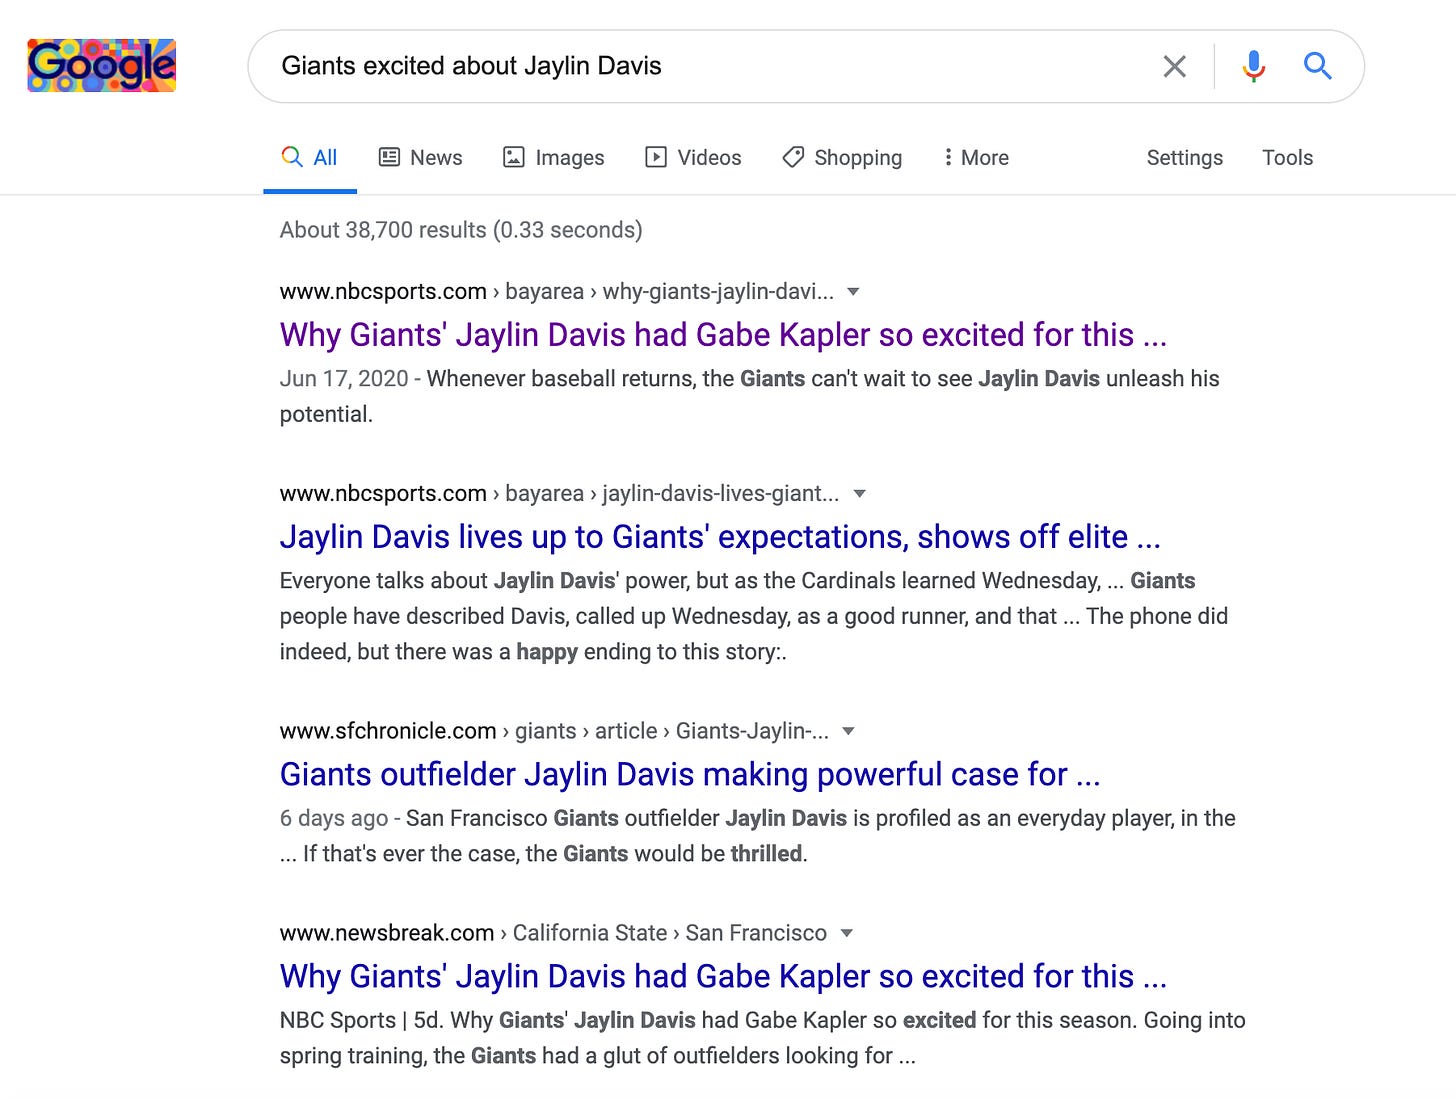Click the nbcsports.com jaylin-davis-lives-giant URL breadcrumb
The image size is (1456, 1099).
559,494
